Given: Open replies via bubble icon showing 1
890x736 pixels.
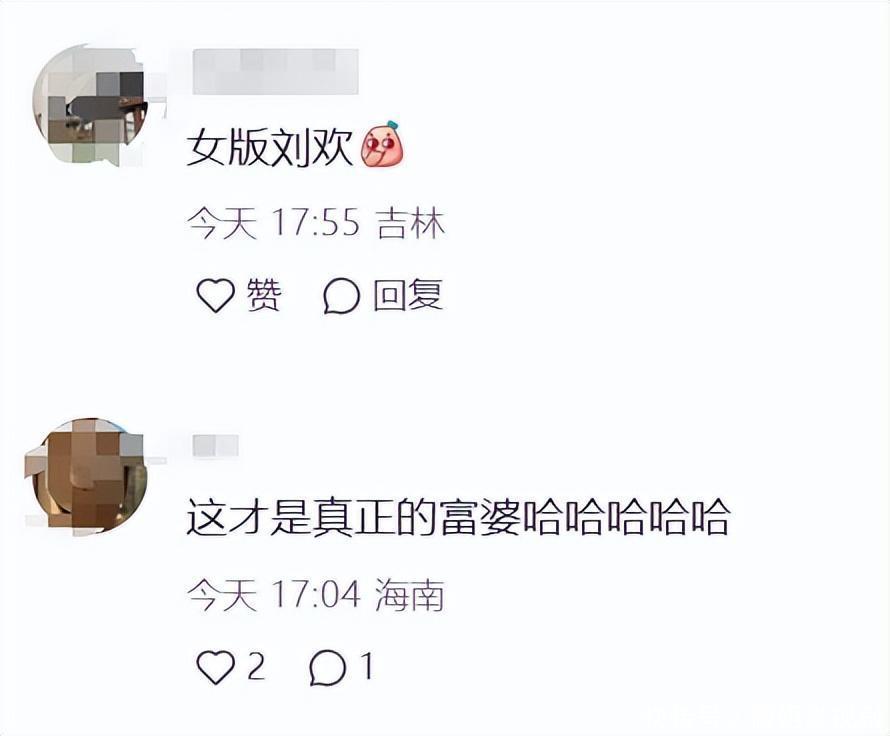Looking at the screenshot, I should (x=328, y=667).
